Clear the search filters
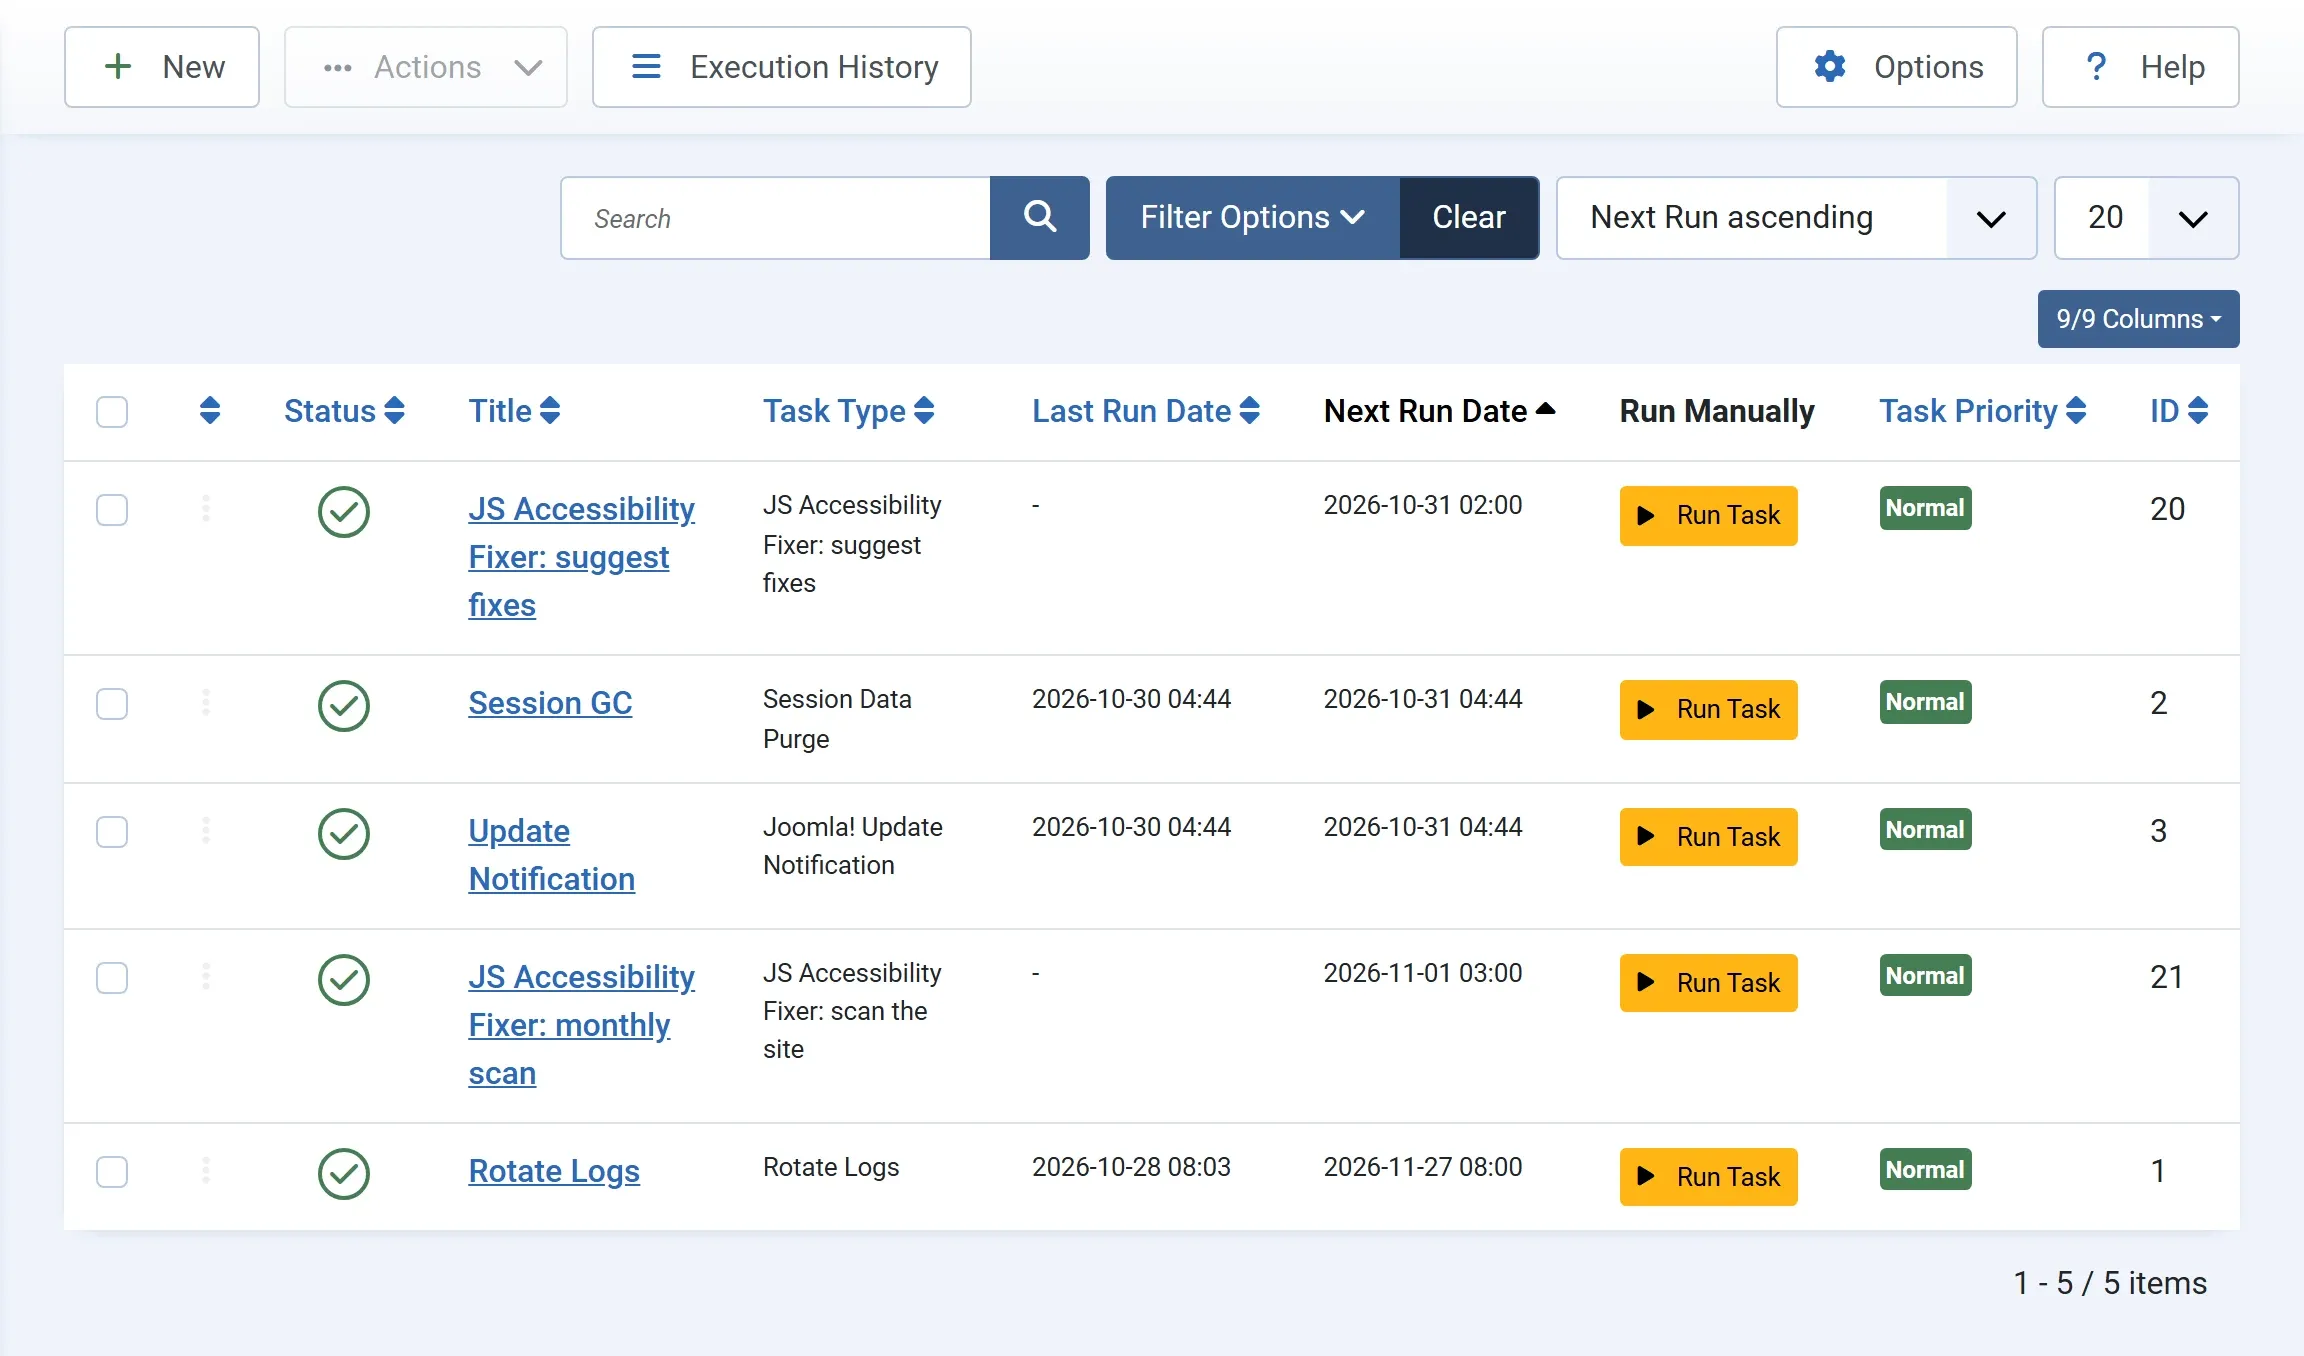 click(x=1469, y=218)
